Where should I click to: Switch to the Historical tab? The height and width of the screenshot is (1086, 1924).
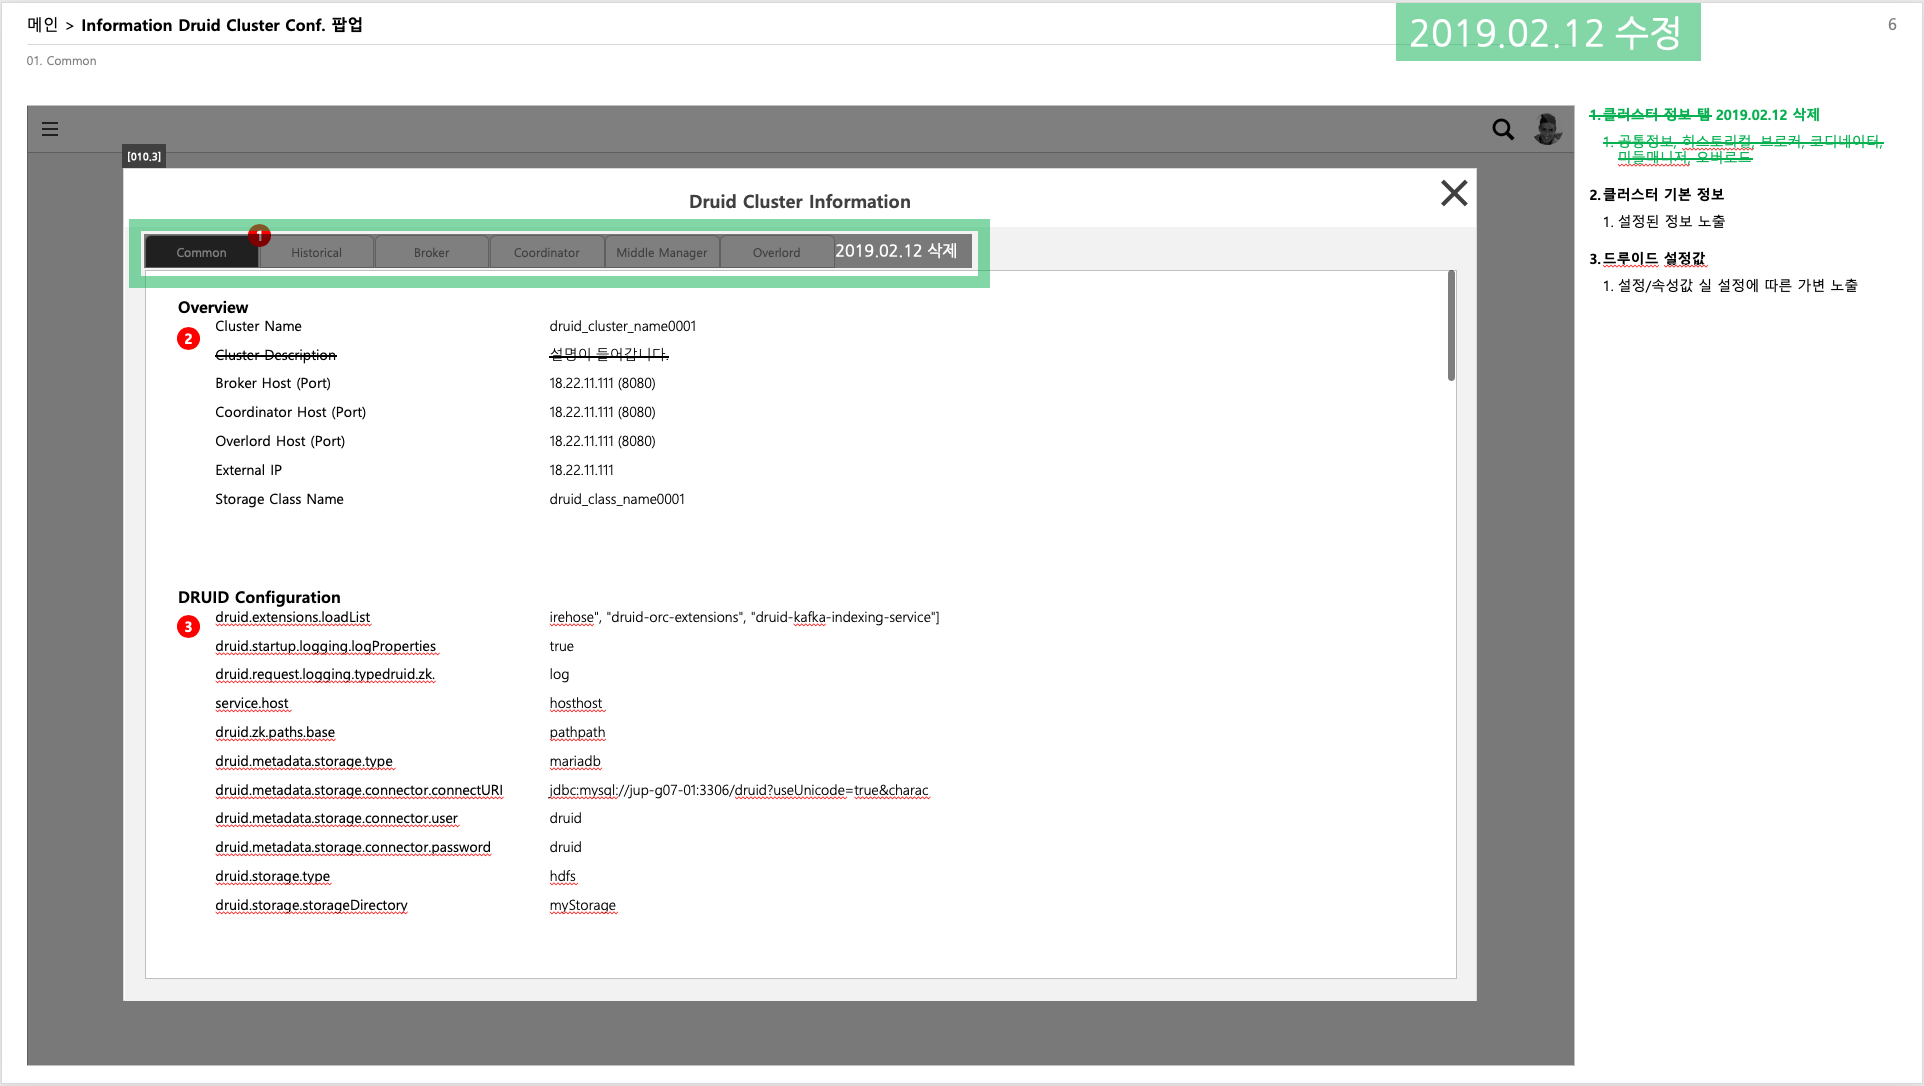[x=316, y=252]
